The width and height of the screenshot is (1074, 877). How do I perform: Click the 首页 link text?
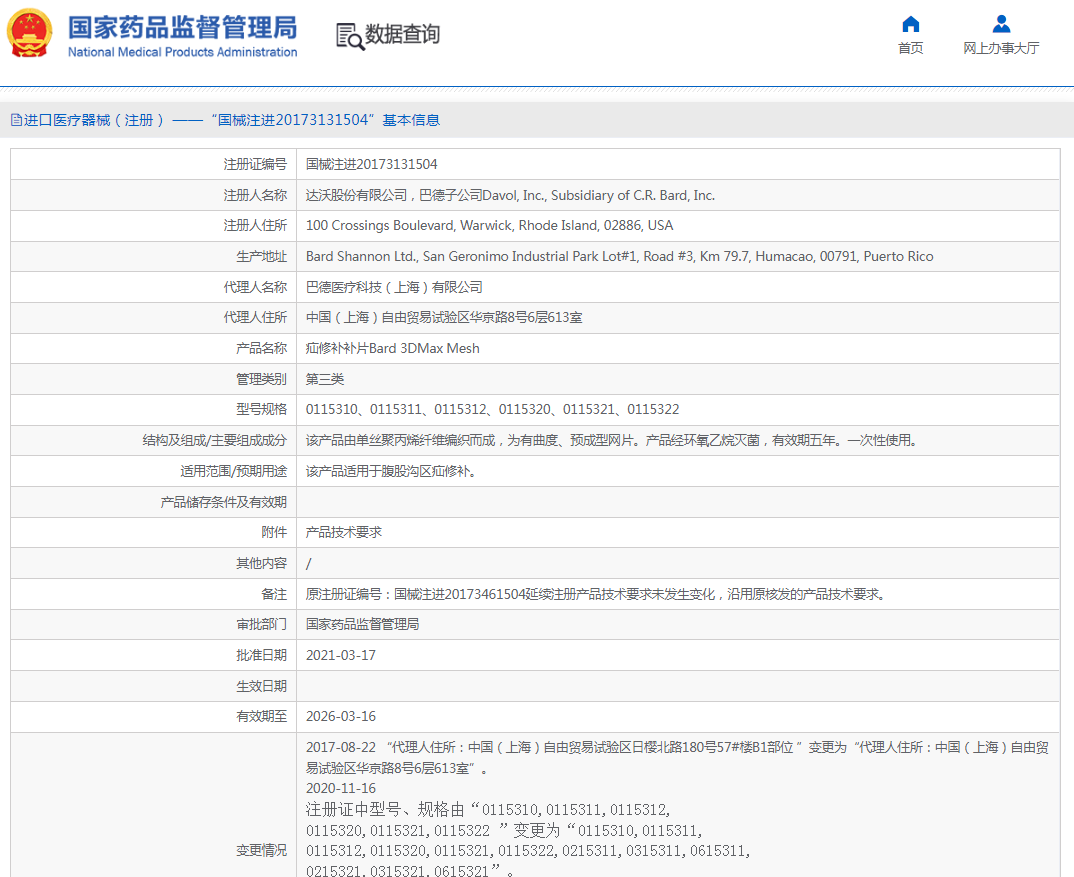coord(910,48)
